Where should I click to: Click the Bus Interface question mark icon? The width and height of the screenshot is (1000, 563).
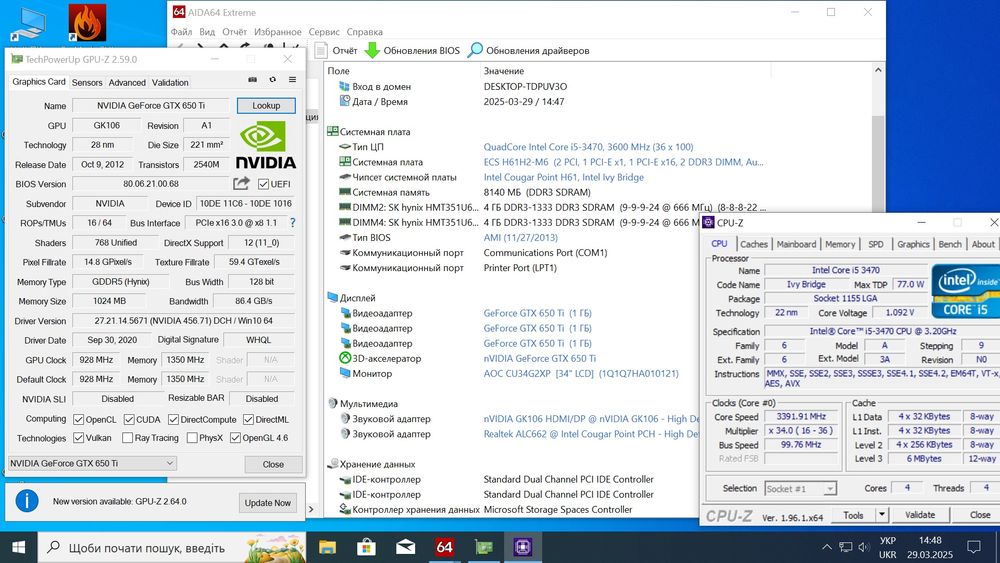pos(293,223)
